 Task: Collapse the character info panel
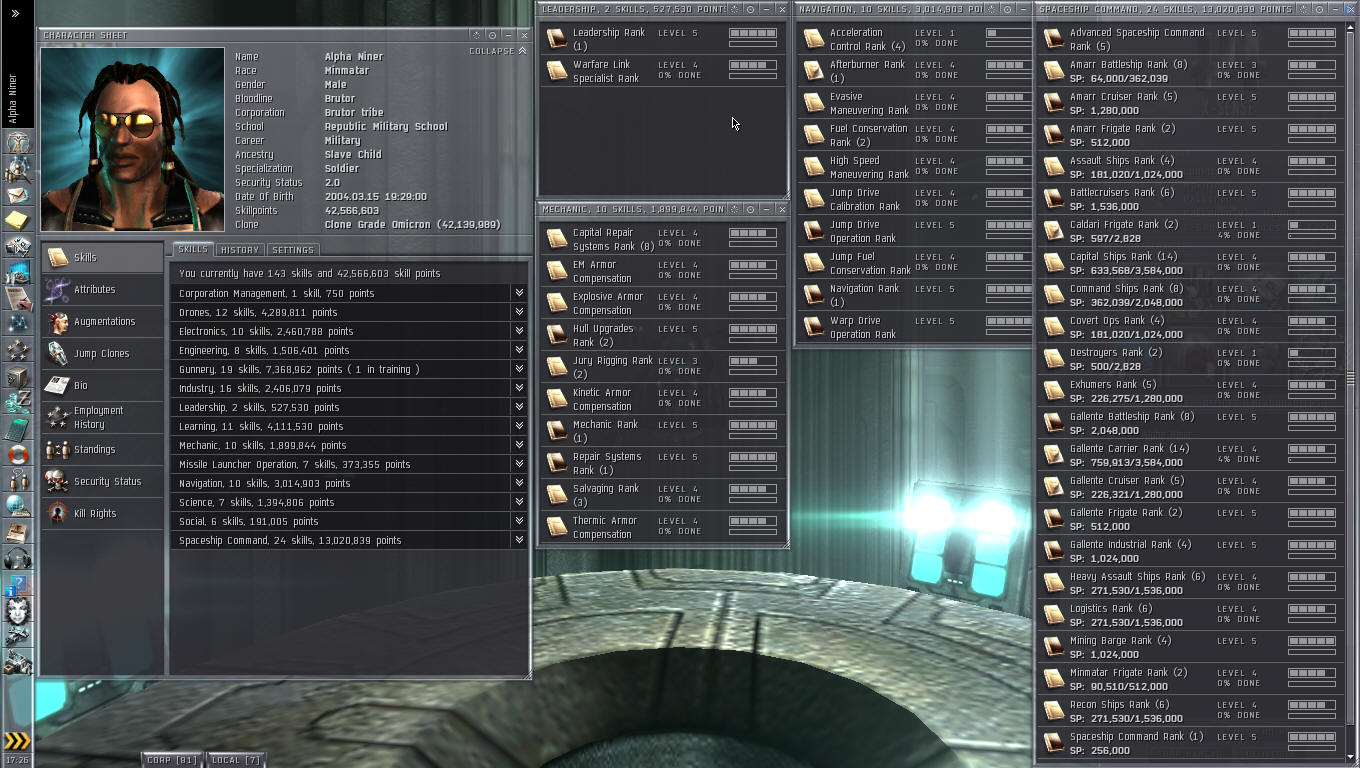pos(498,51)
